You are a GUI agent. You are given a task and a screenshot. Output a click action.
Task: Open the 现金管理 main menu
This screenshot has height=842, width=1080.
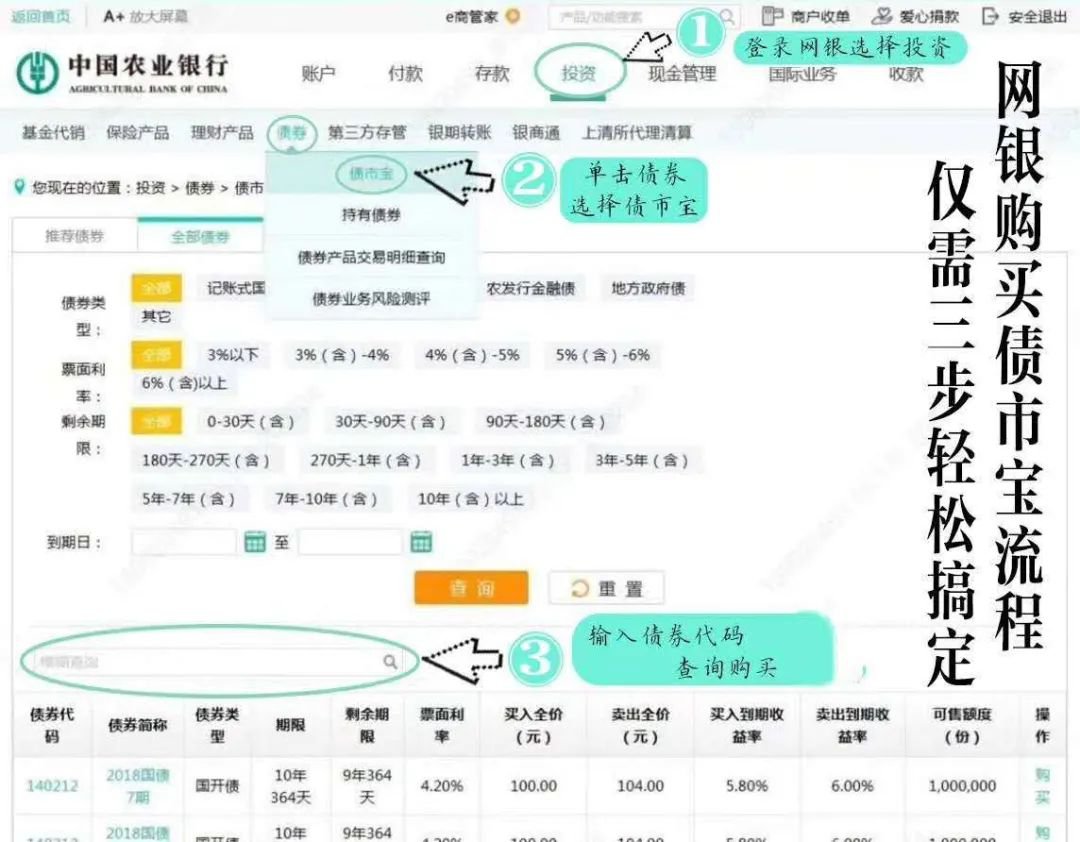point(682,73)
